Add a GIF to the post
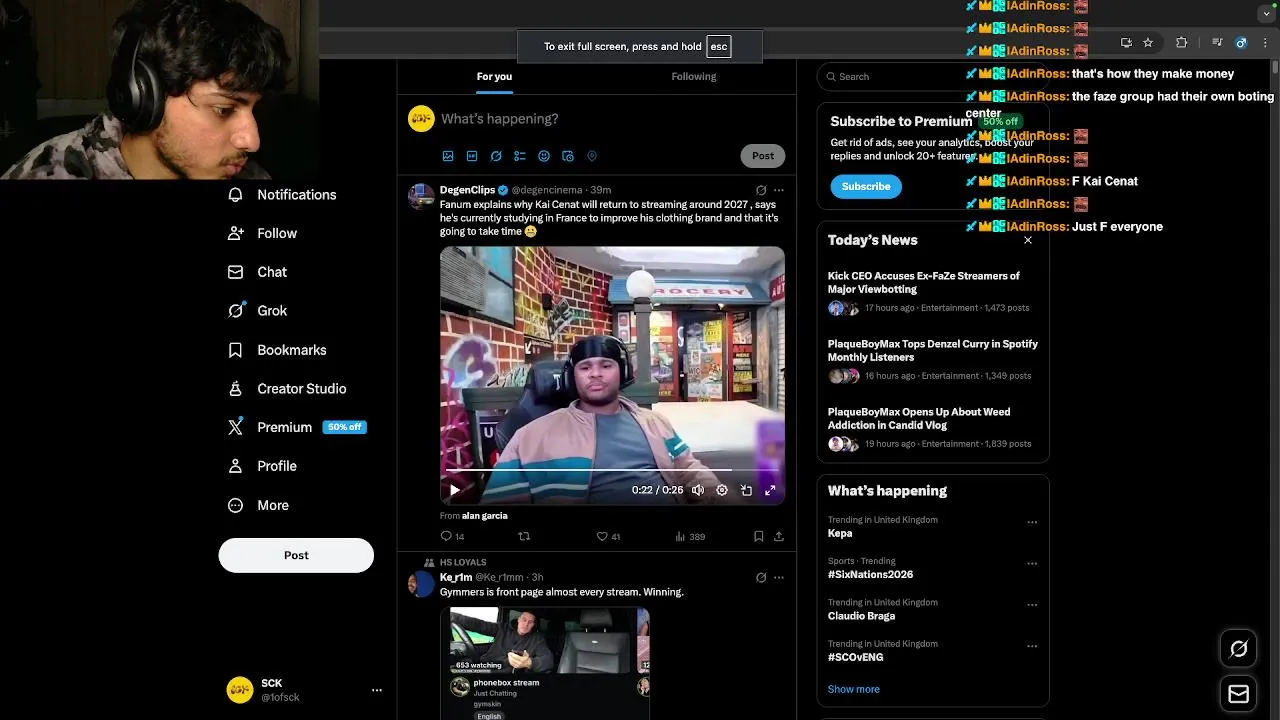1280x720 pixels. point(472,156)
